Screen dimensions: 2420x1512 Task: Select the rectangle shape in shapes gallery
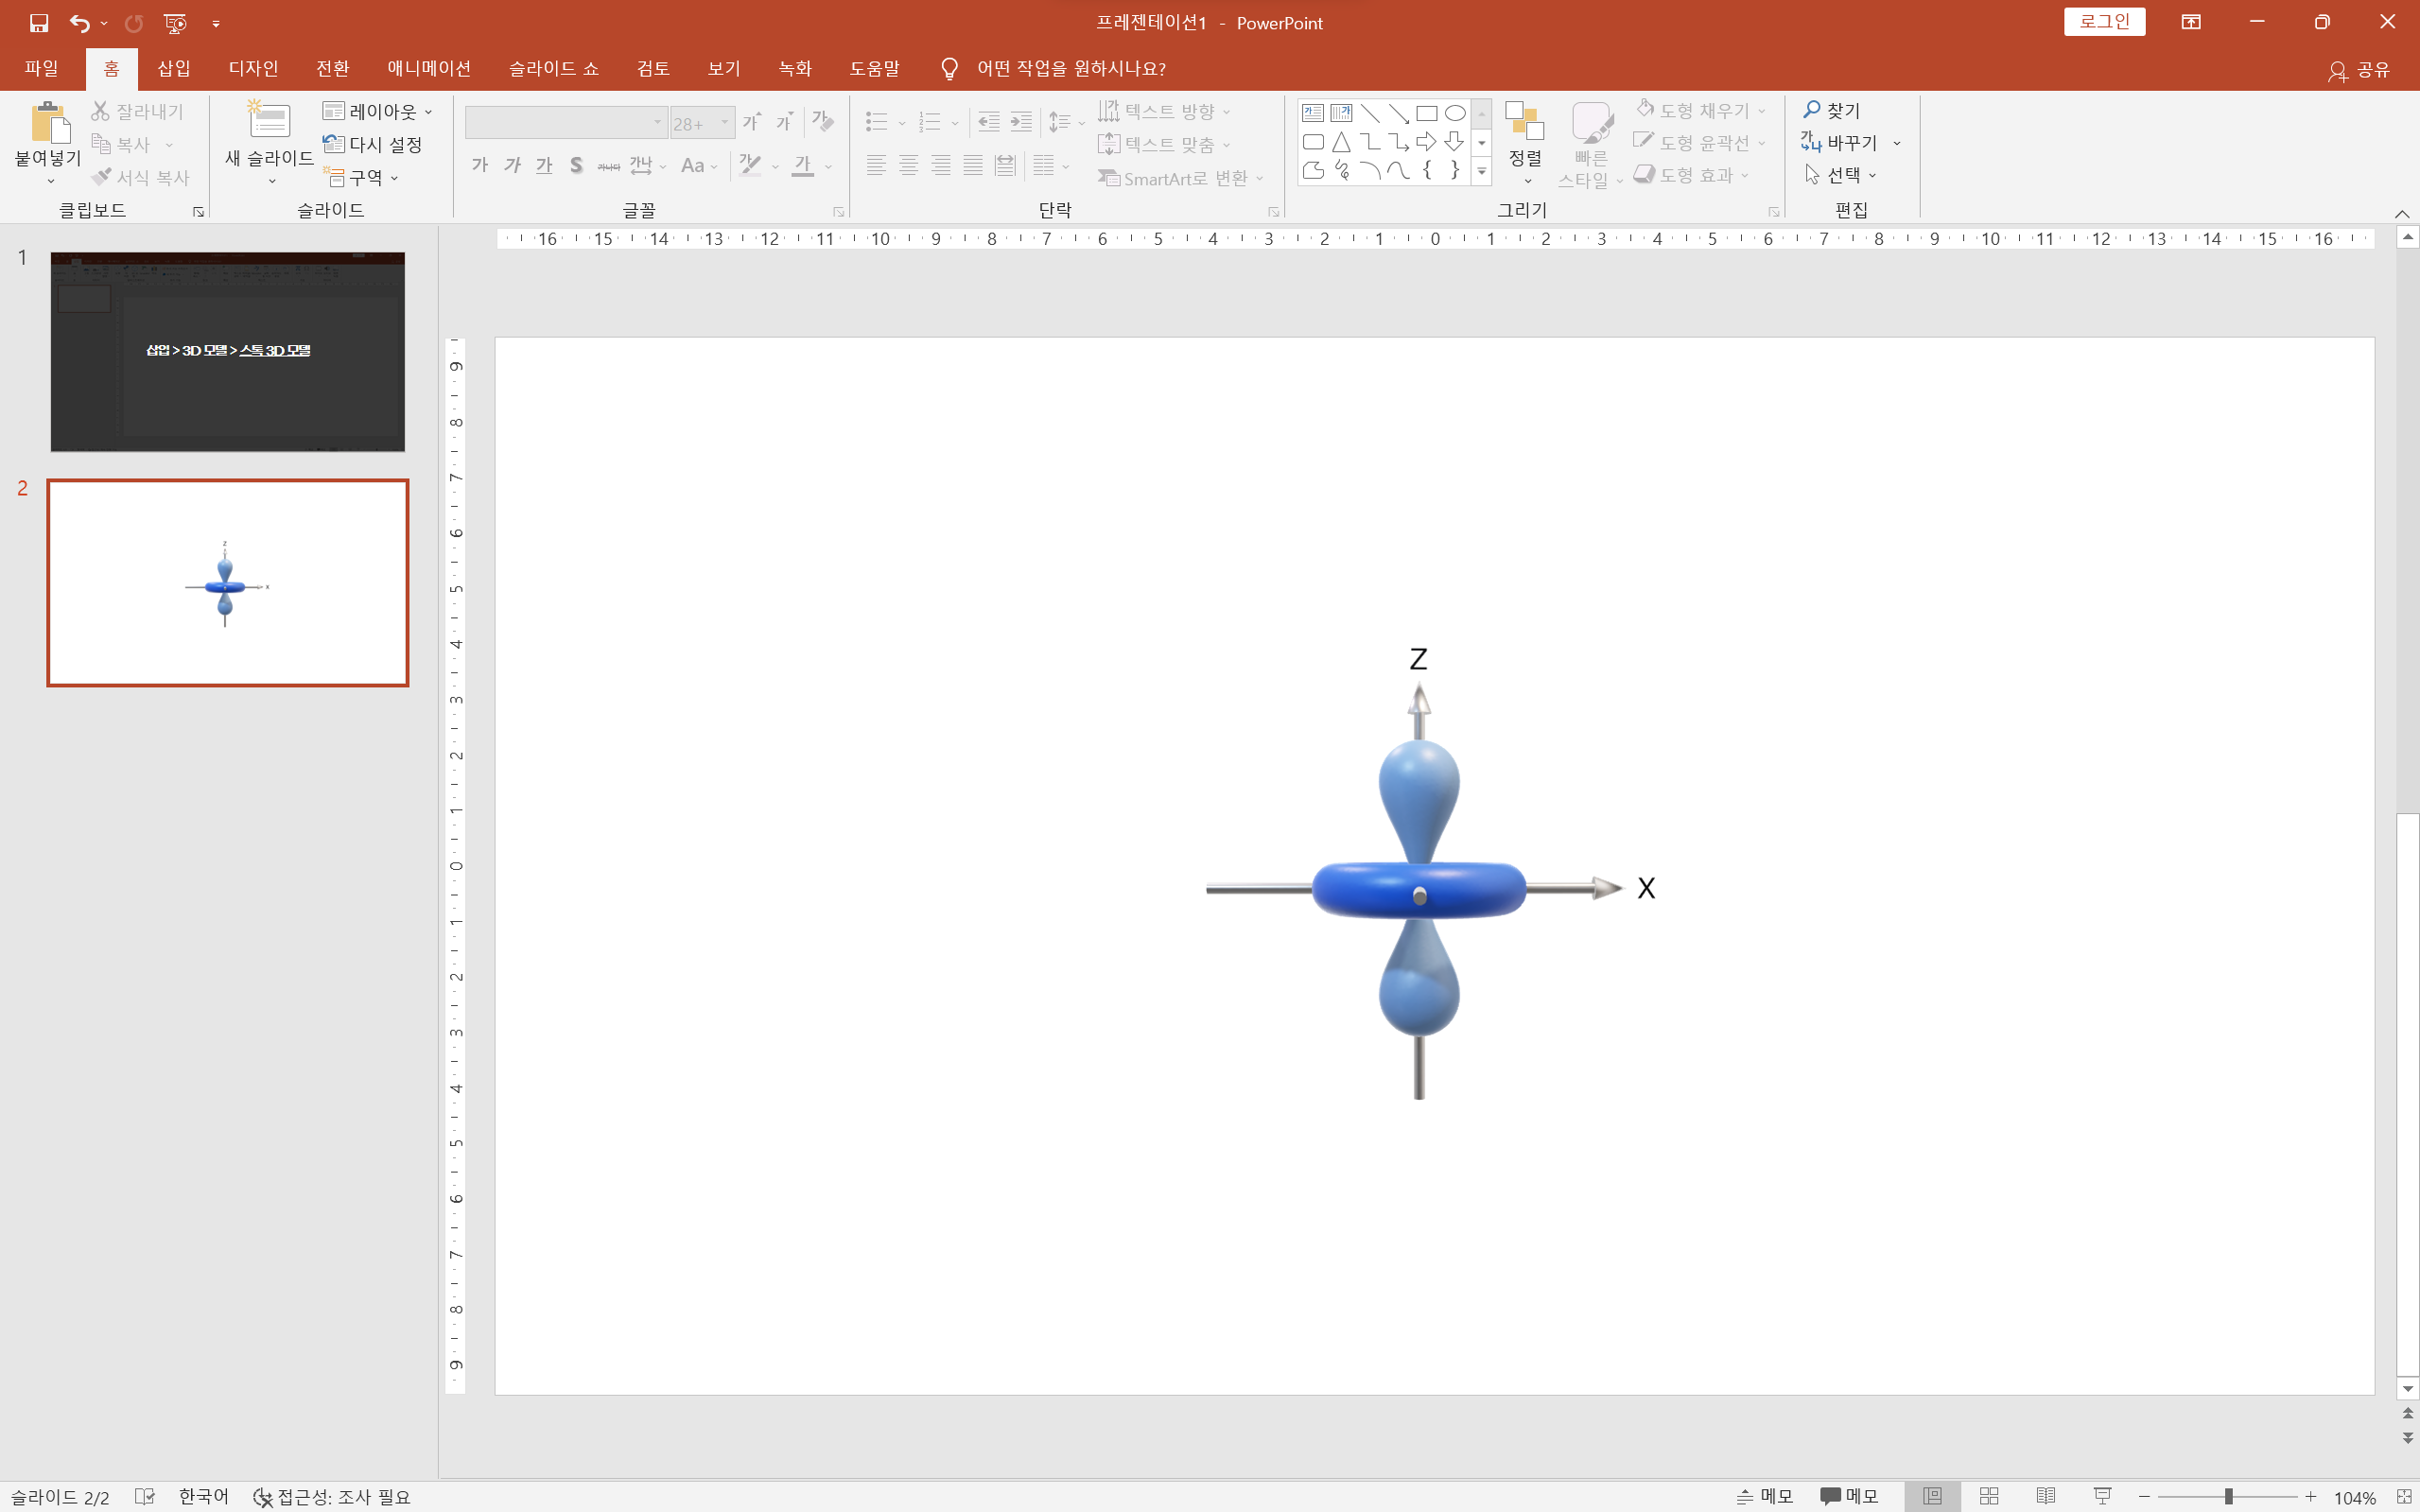(x=1427, y=113)
